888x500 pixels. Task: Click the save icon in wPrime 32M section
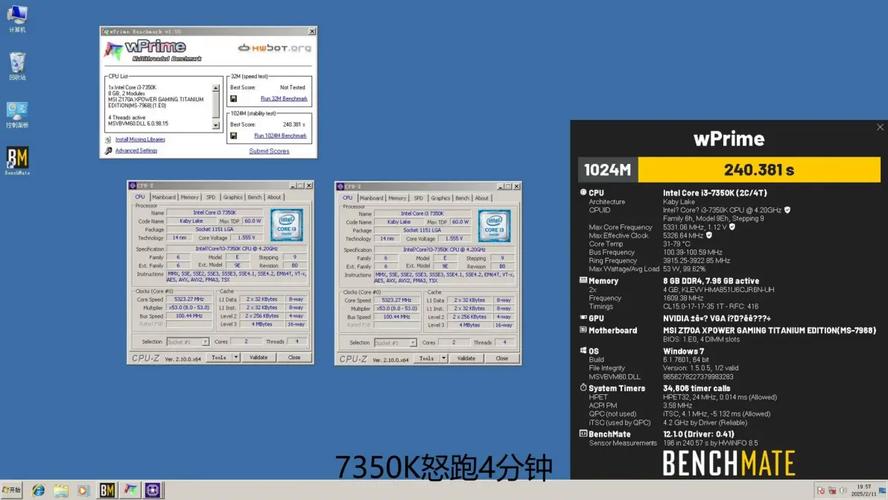pos(233,99)
